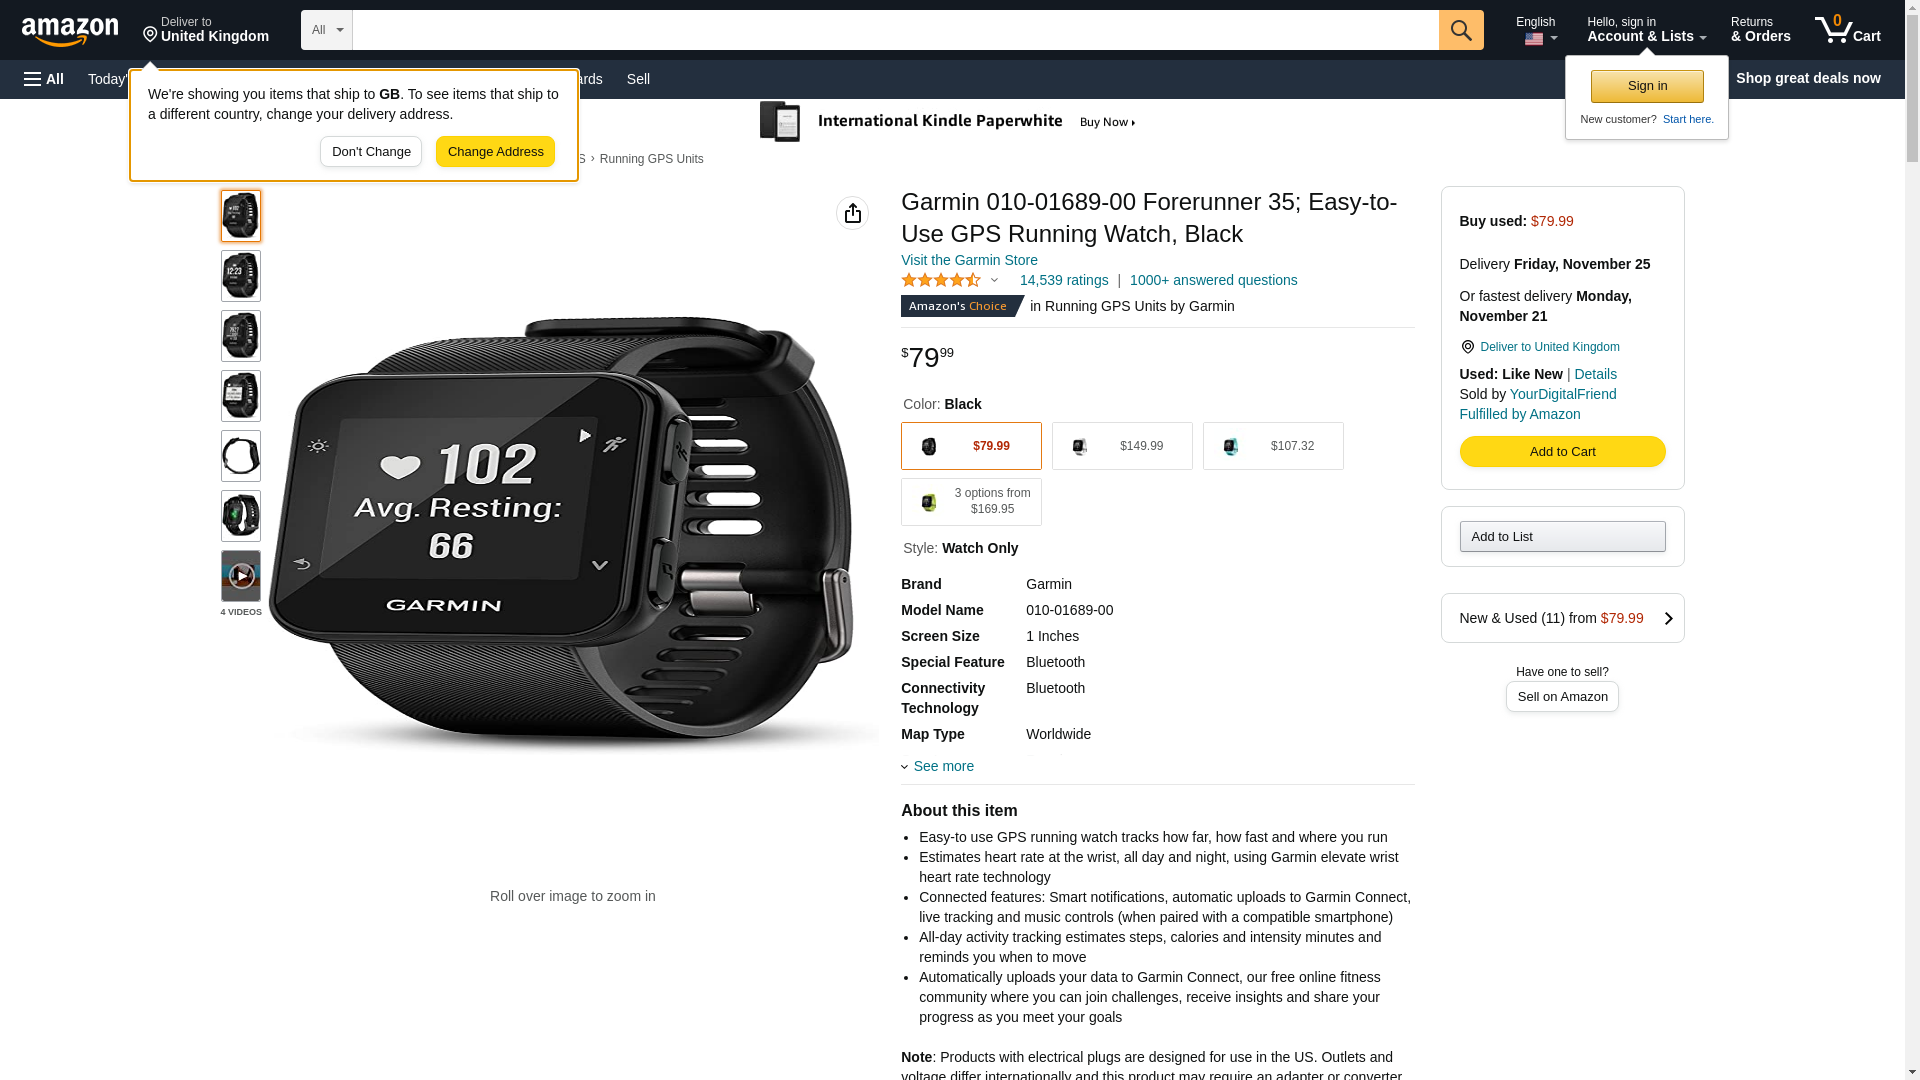Viewport: 1920px width, 1080px height.
Task: Click the Deliver to United Kingdom location icon
Action: (x=1467, y=347)
